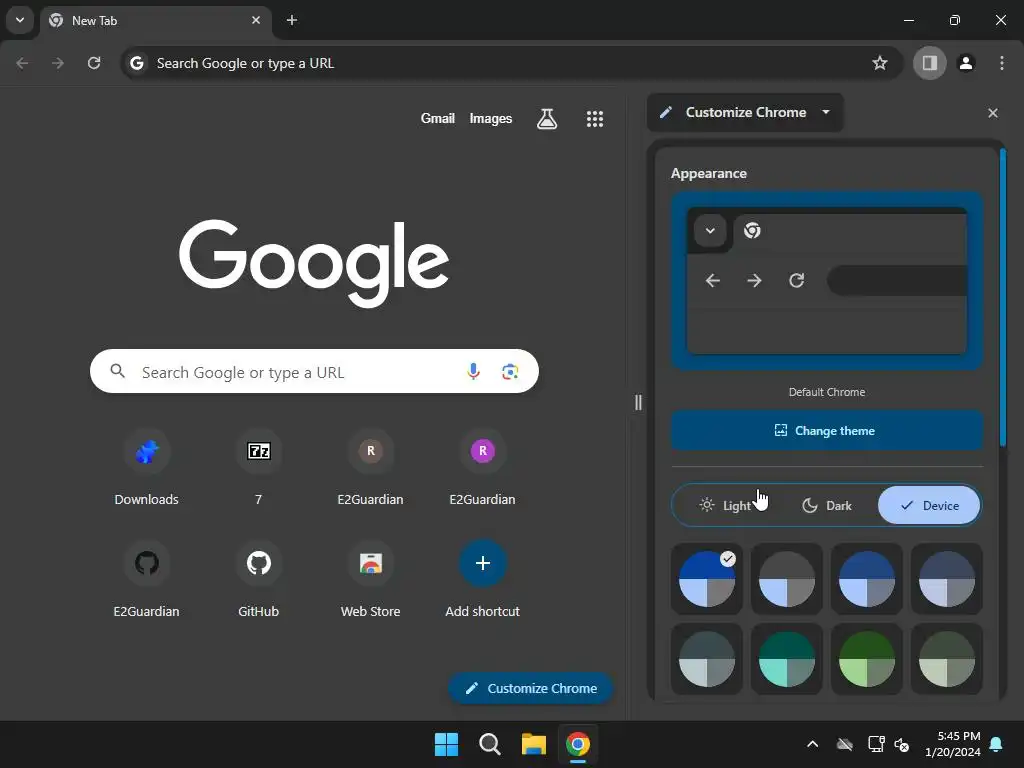Select the Light mode option

[724, 505]
